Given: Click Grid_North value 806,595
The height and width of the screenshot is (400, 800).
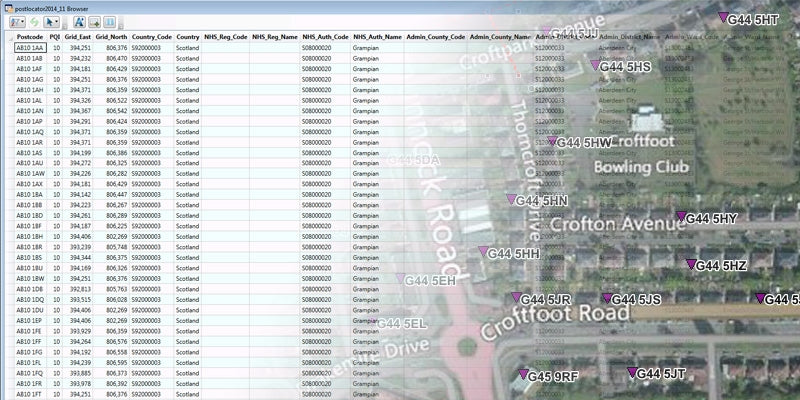Looking at the screenshot, I should coord(117,362).
